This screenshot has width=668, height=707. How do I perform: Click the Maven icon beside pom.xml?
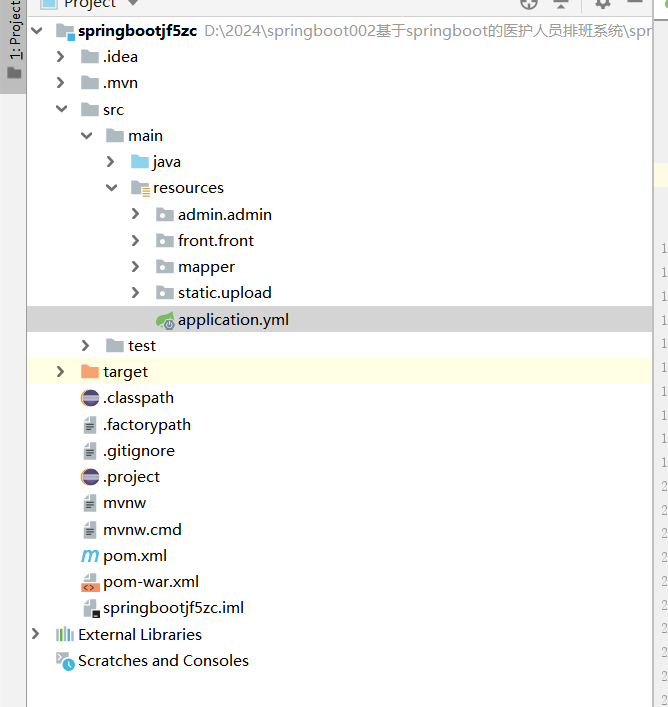tap(90, 556)
